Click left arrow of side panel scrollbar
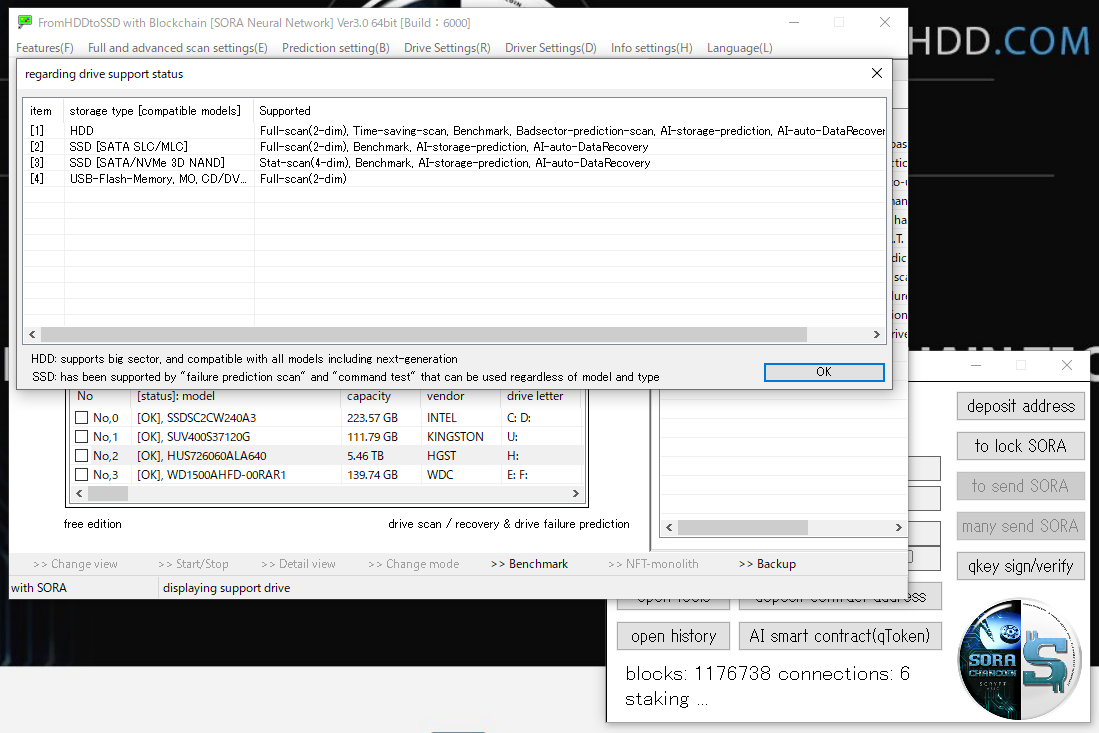 click(x=669, y=528)
